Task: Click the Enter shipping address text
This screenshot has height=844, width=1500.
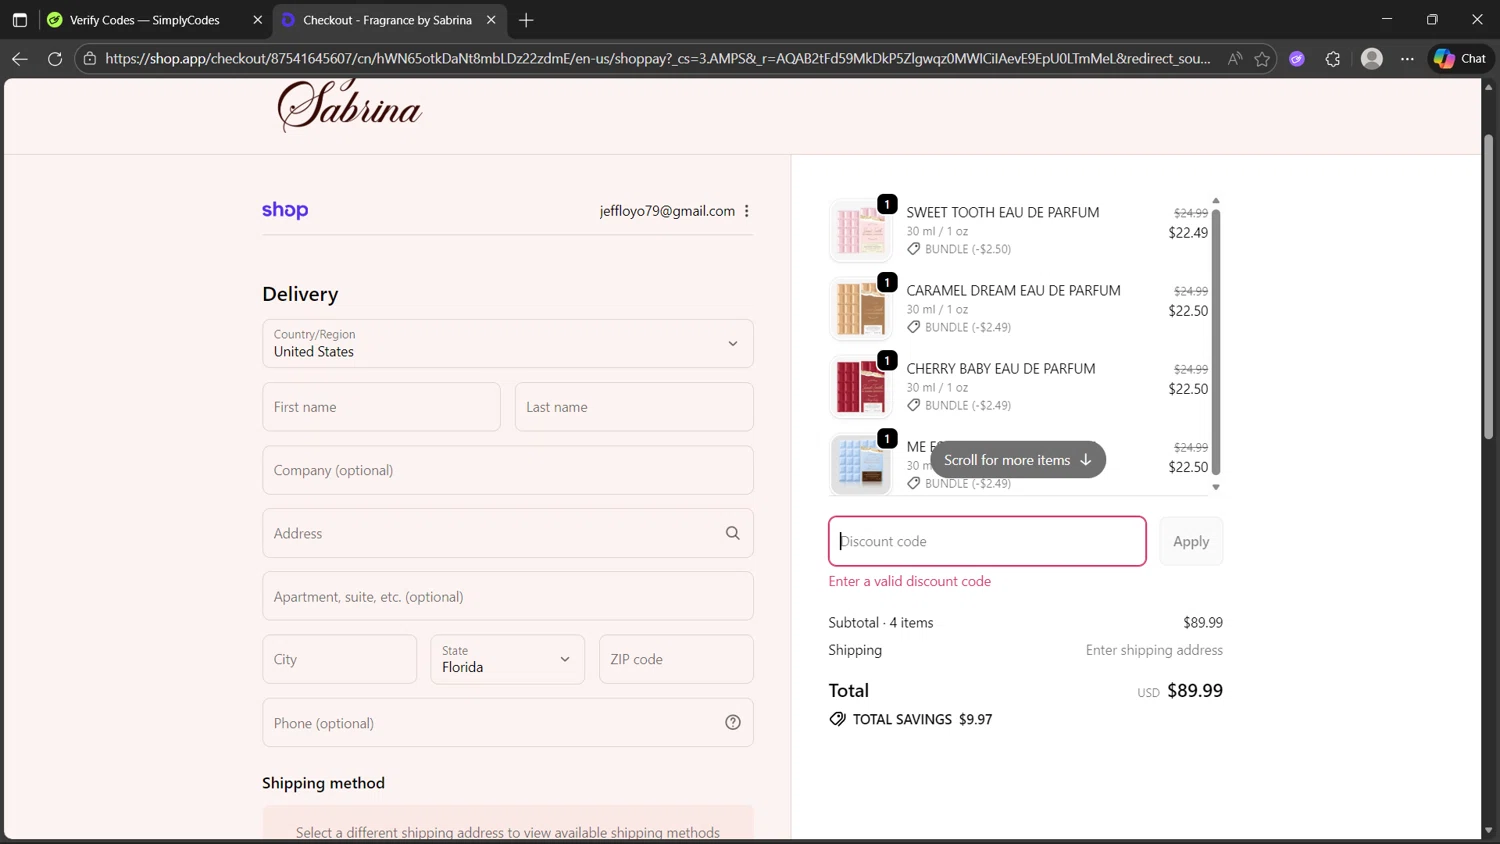Action: pos(1154,650)
